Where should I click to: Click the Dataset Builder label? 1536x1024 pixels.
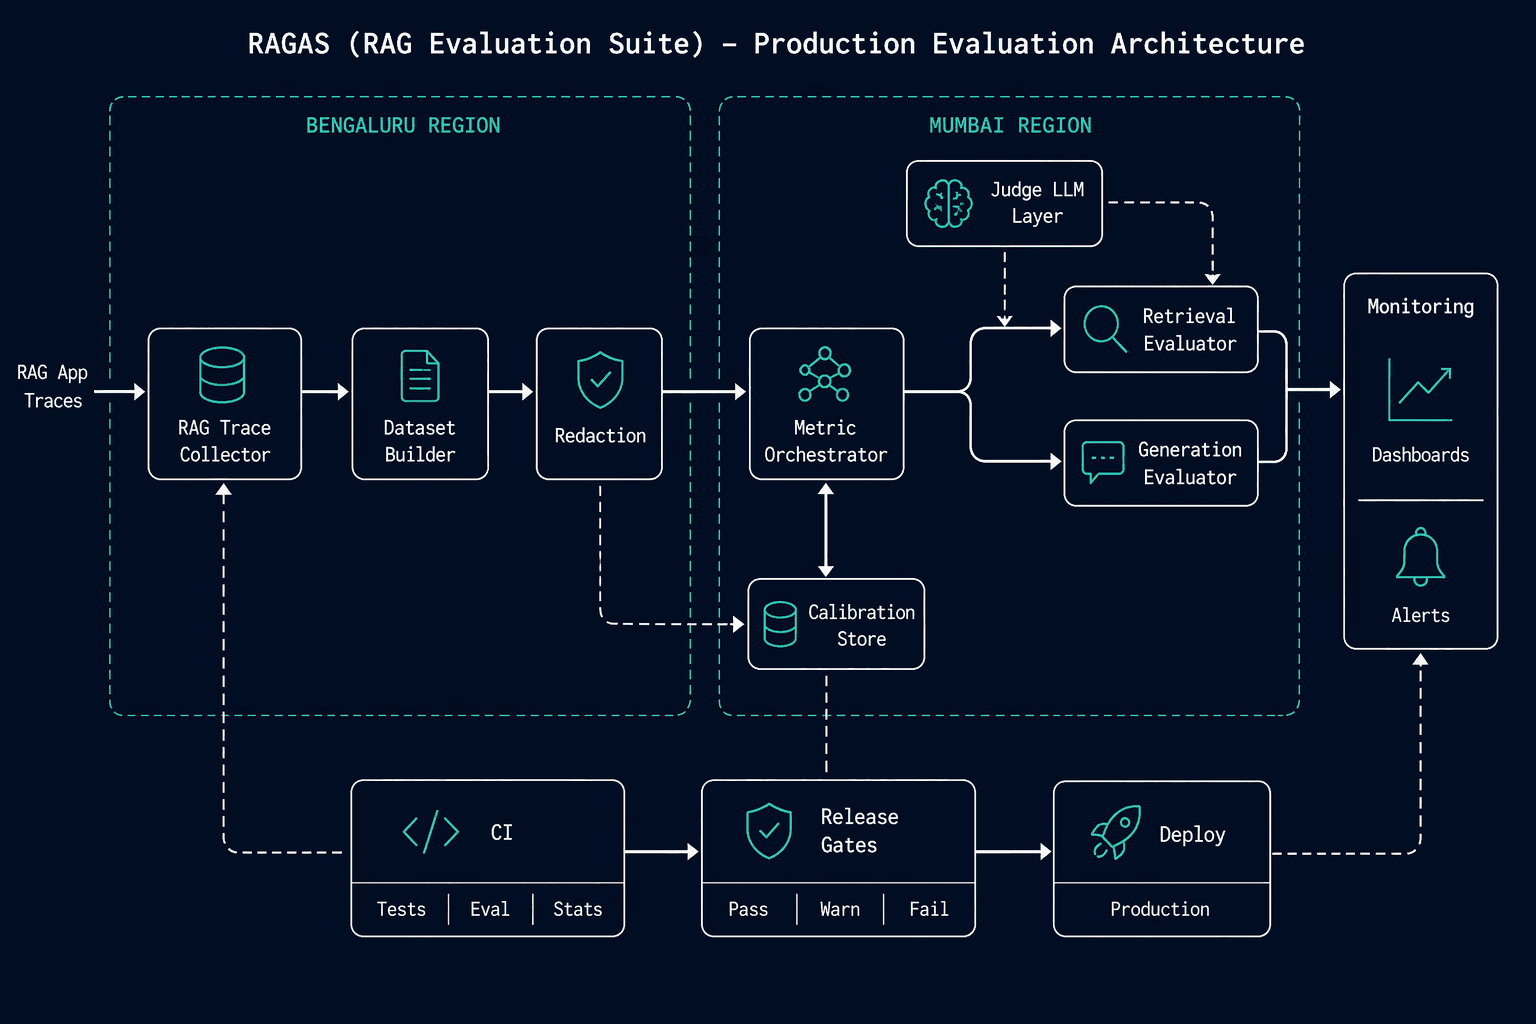click(420, 441)
